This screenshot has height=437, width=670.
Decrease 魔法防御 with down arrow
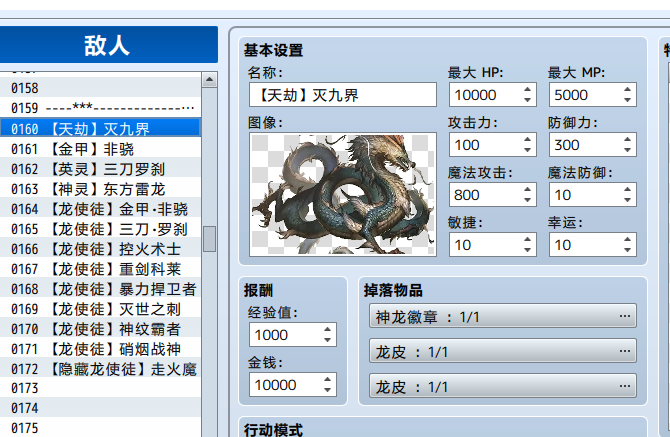[x=627, y=200]
